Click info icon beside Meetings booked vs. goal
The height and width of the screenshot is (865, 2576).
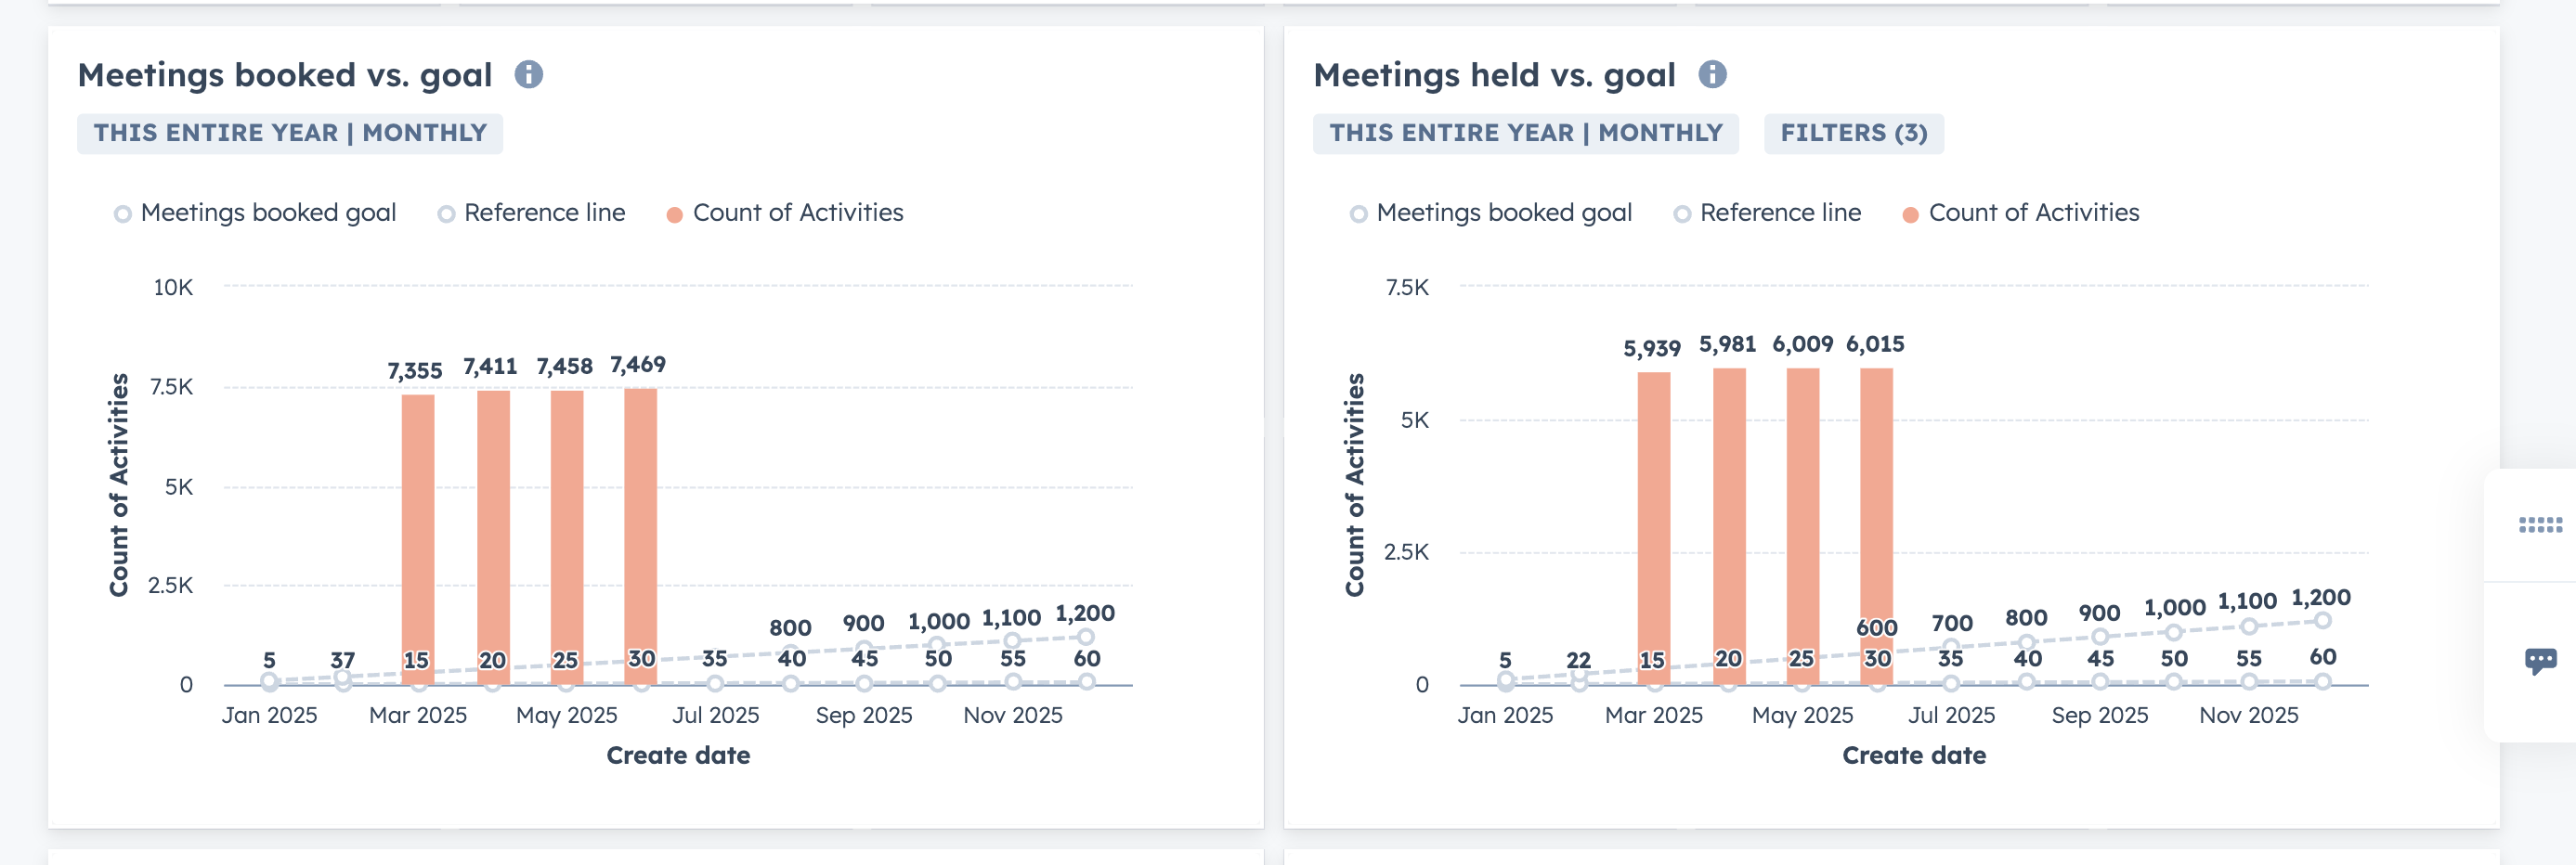(528, 75)
